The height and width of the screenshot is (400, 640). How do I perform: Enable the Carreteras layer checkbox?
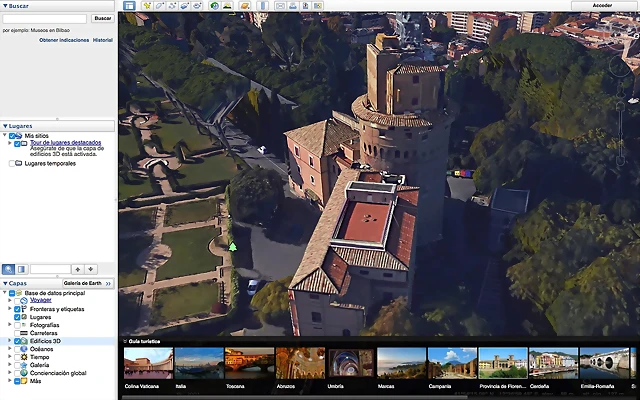click(x=17, y=333)
